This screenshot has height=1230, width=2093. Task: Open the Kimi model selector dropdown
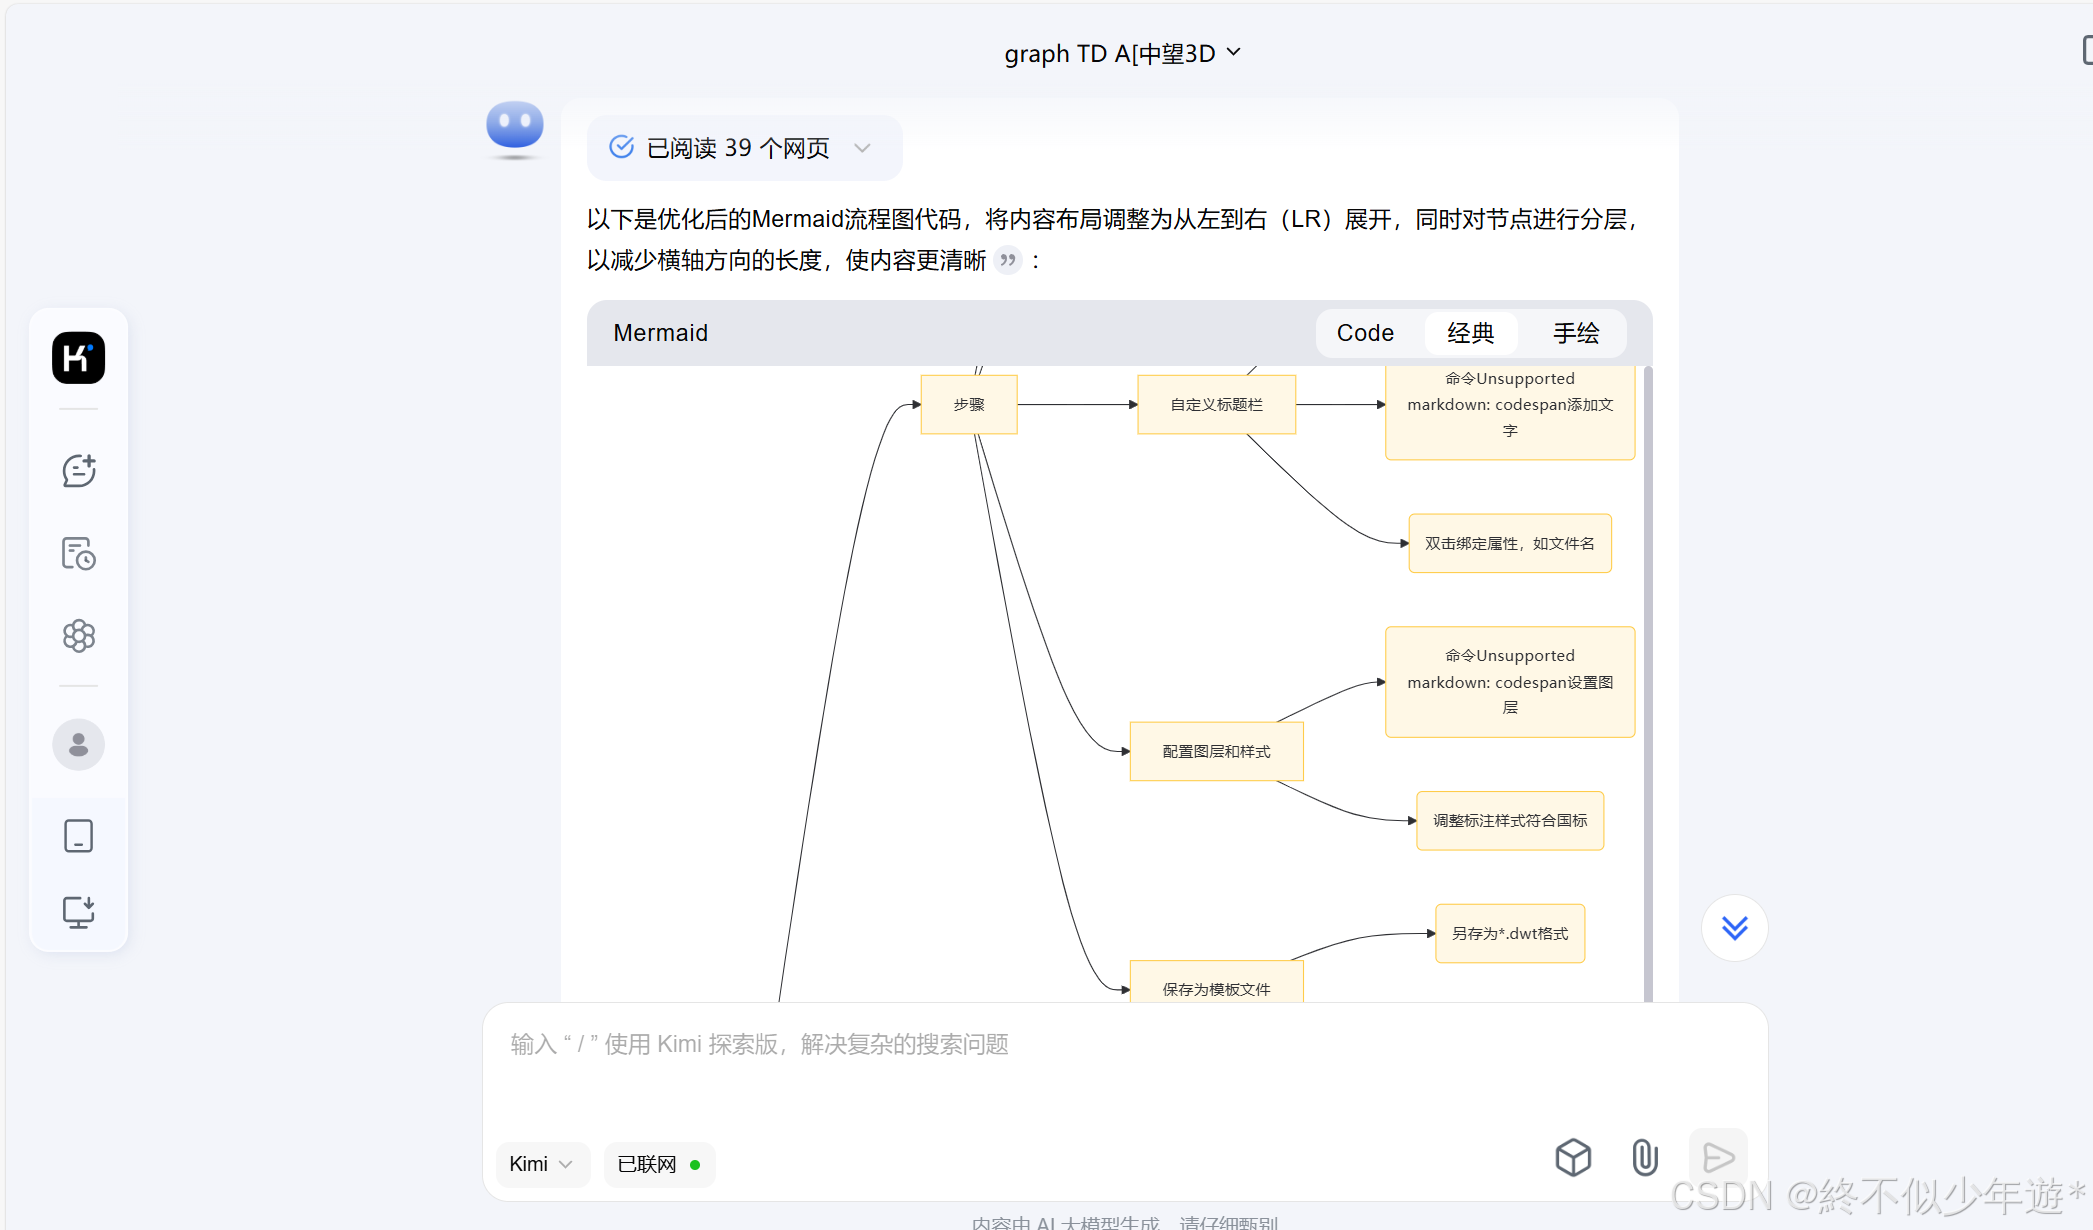[x=542, y=1165]
